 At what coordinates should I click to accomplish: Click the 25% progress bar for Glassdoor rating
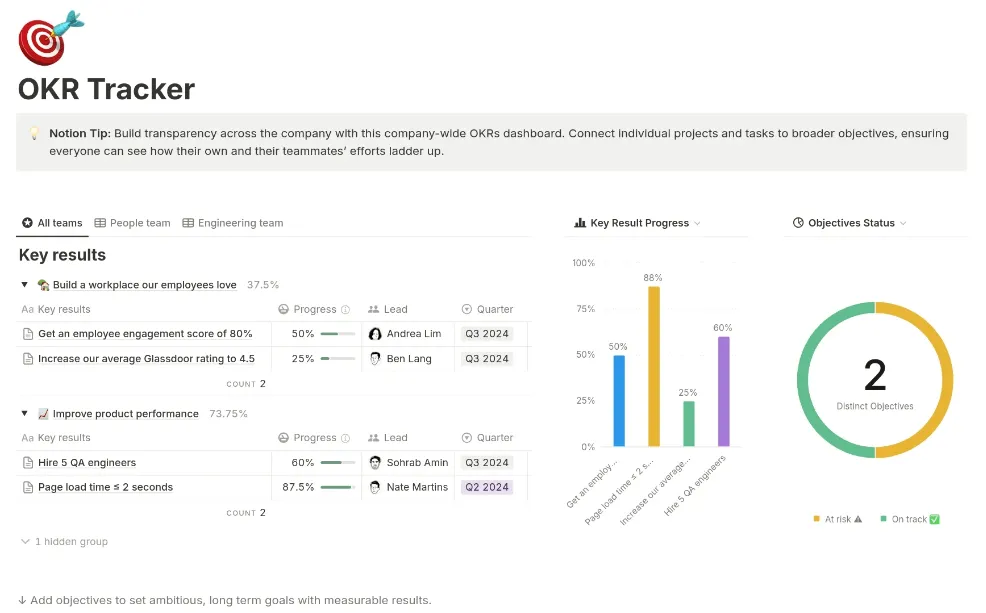(x=338, y=359)
